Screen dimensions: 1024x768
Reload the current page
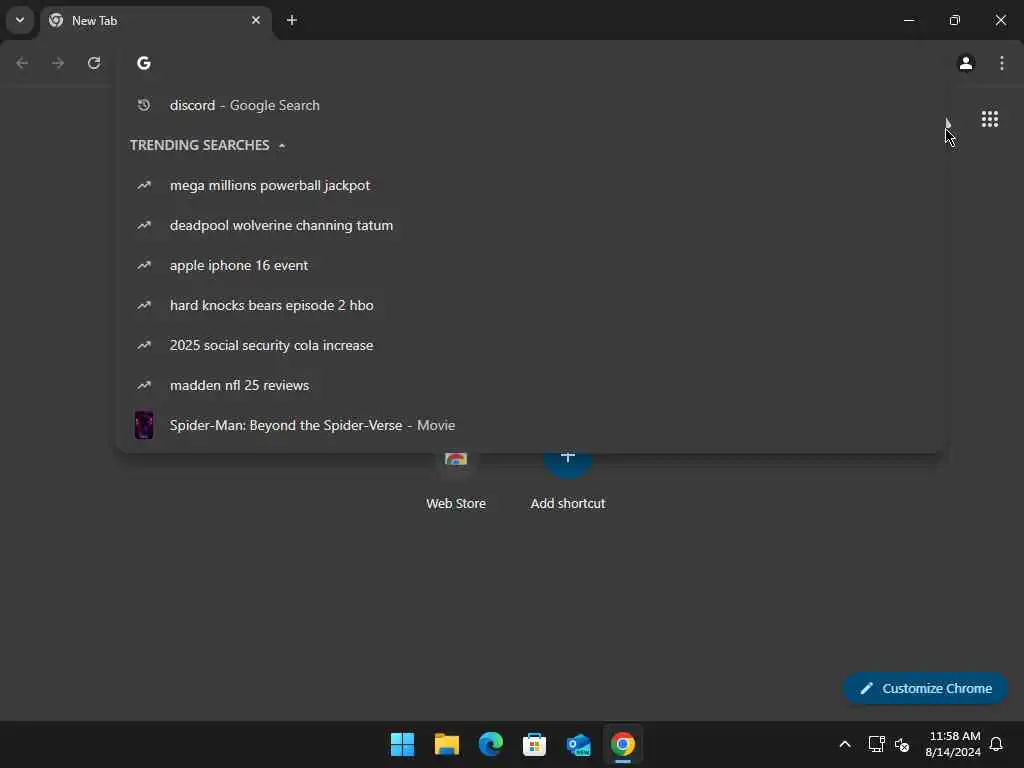(x=94, y=63)
